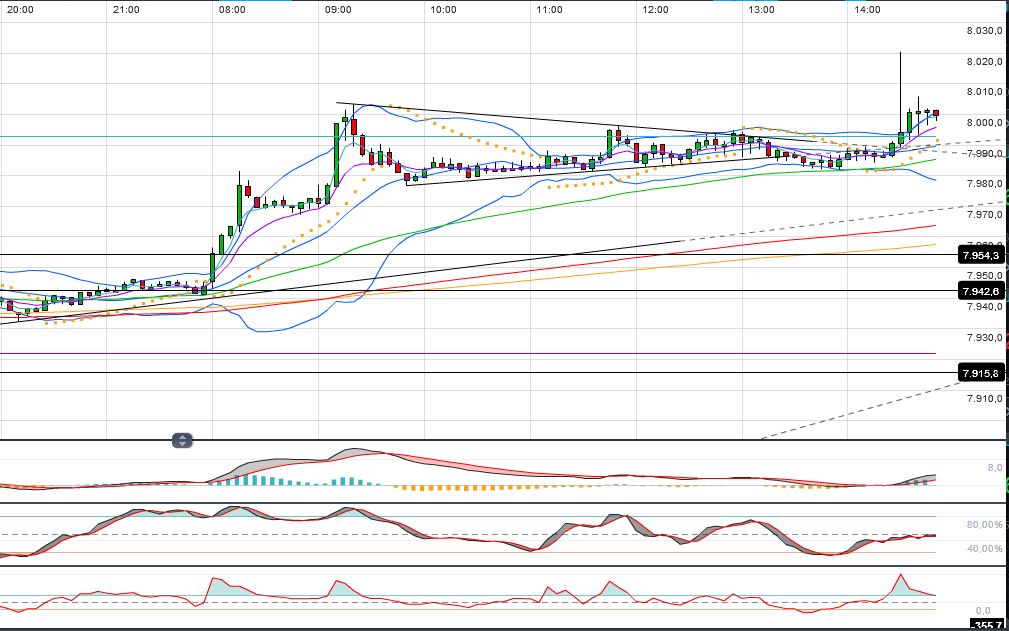Click the 8.020,0 price axis label
Image resolution: width=1009 pixels, height=631 pixels.
coord(985,62)
